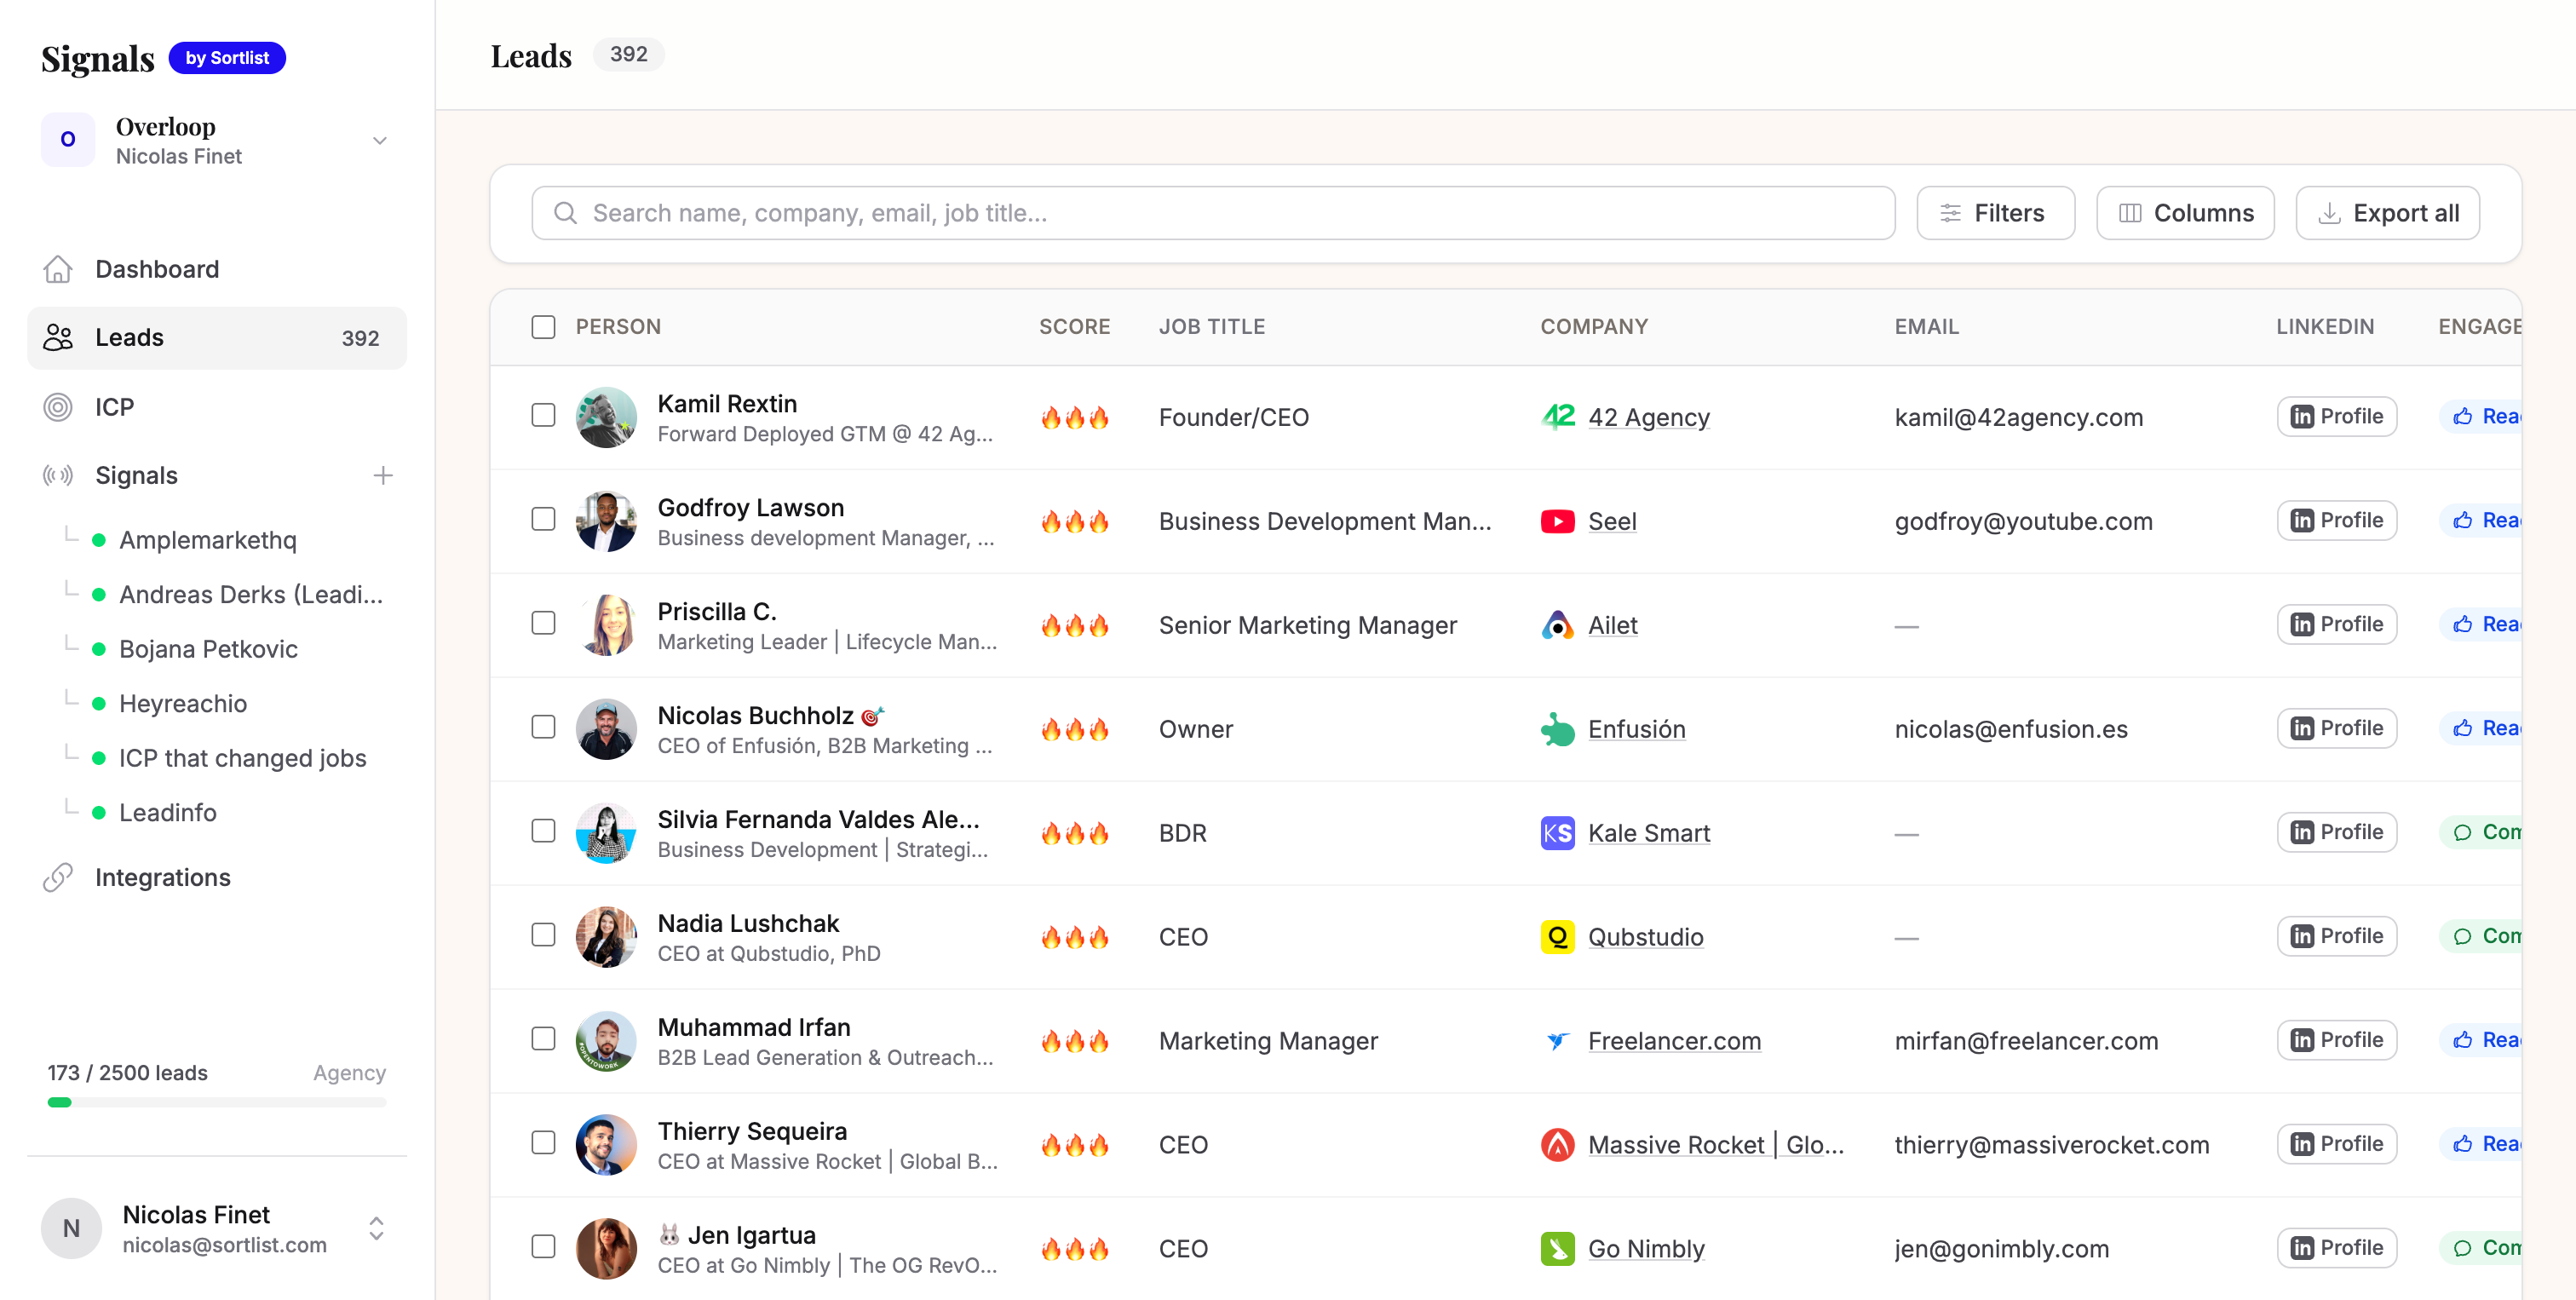Click the fire score icons for Nadia Lushchak
2576x1300 pixels.
tap(1075, 937)
